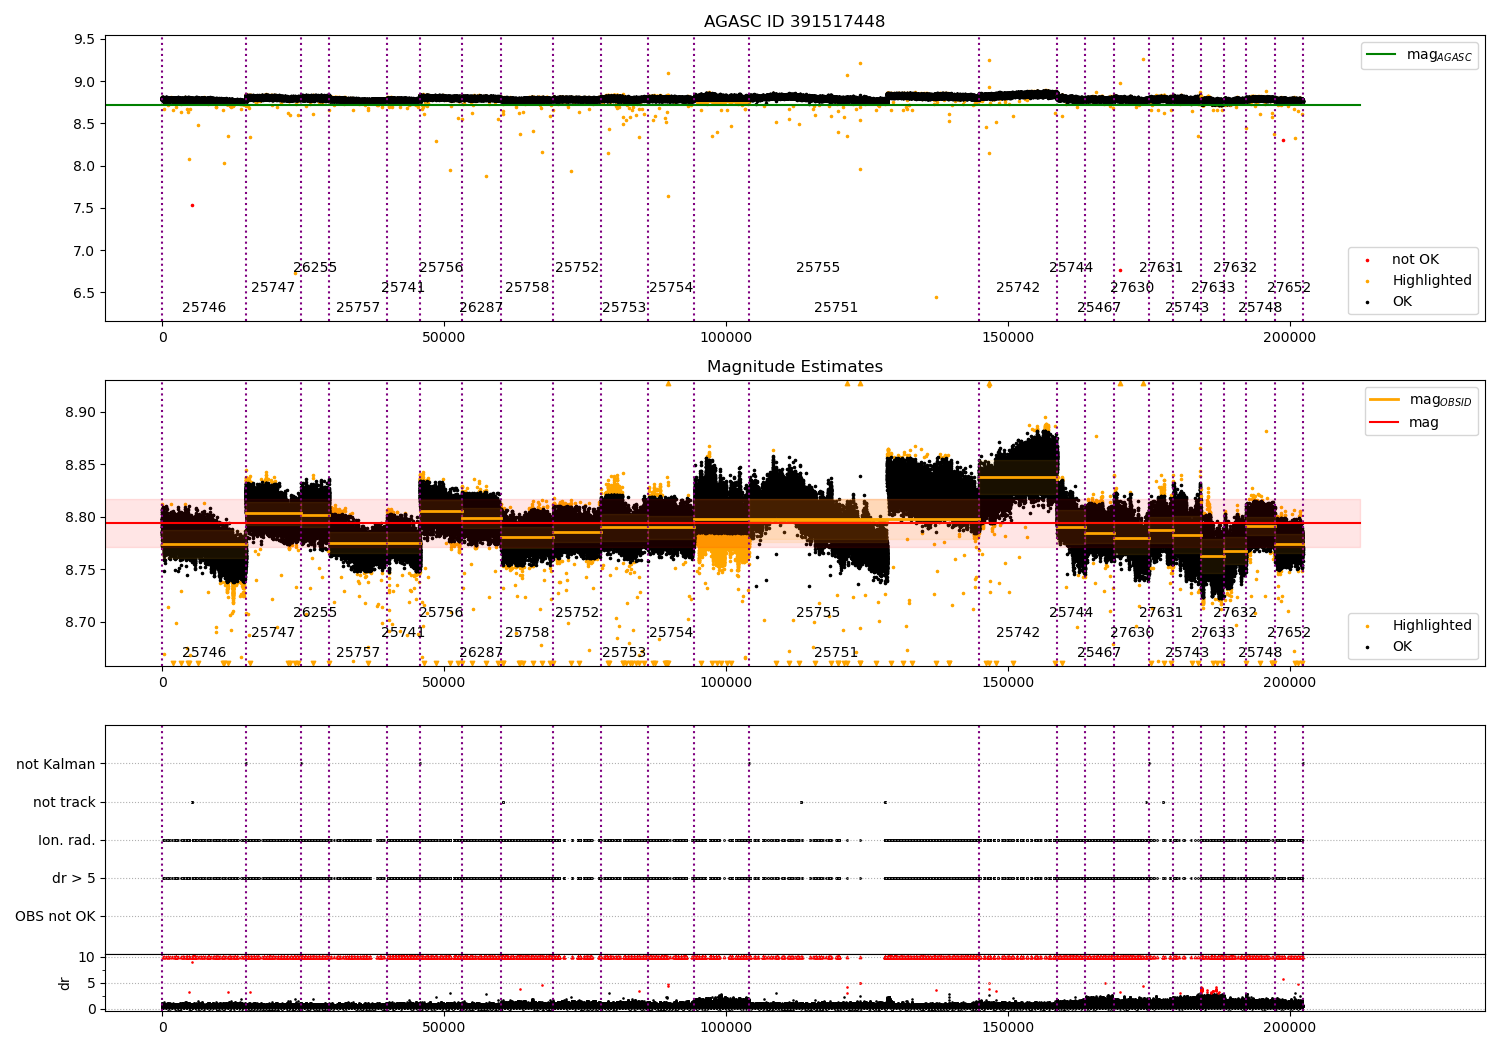Image resolution: width=1500 pixels, height=1050 pixels.
Task: Click y-axis tick 8.70 in Magnitude Estimates plot
Action: click(x=81, y=622)
